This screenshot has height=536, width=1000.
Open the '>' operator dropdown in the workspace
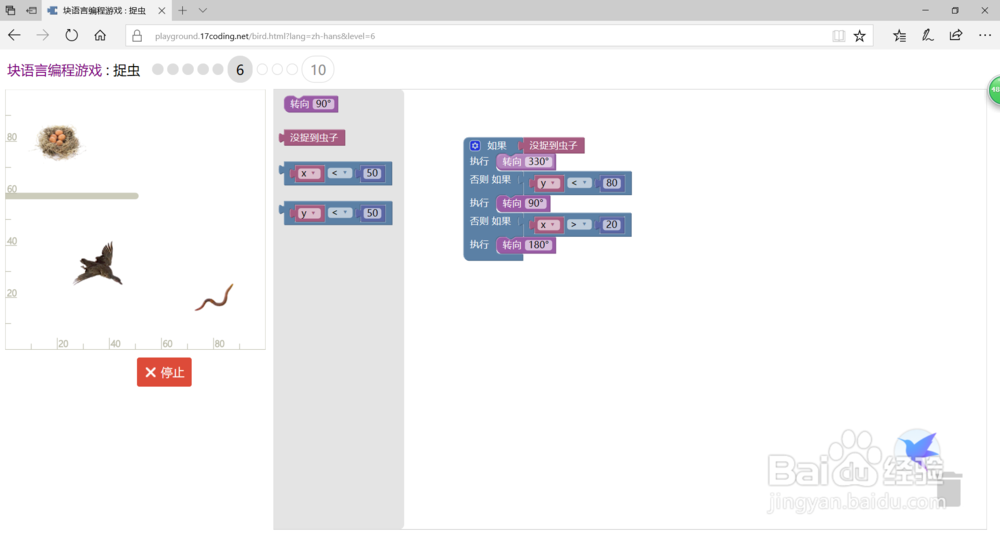pyautogui.click(x=578, y=225)
